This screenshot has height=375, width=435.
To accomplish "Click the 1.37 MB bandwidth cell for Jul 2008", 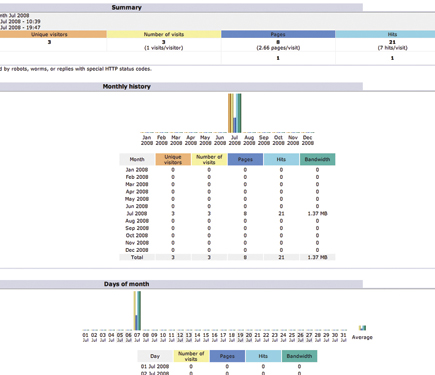I will tap(317, 213).
